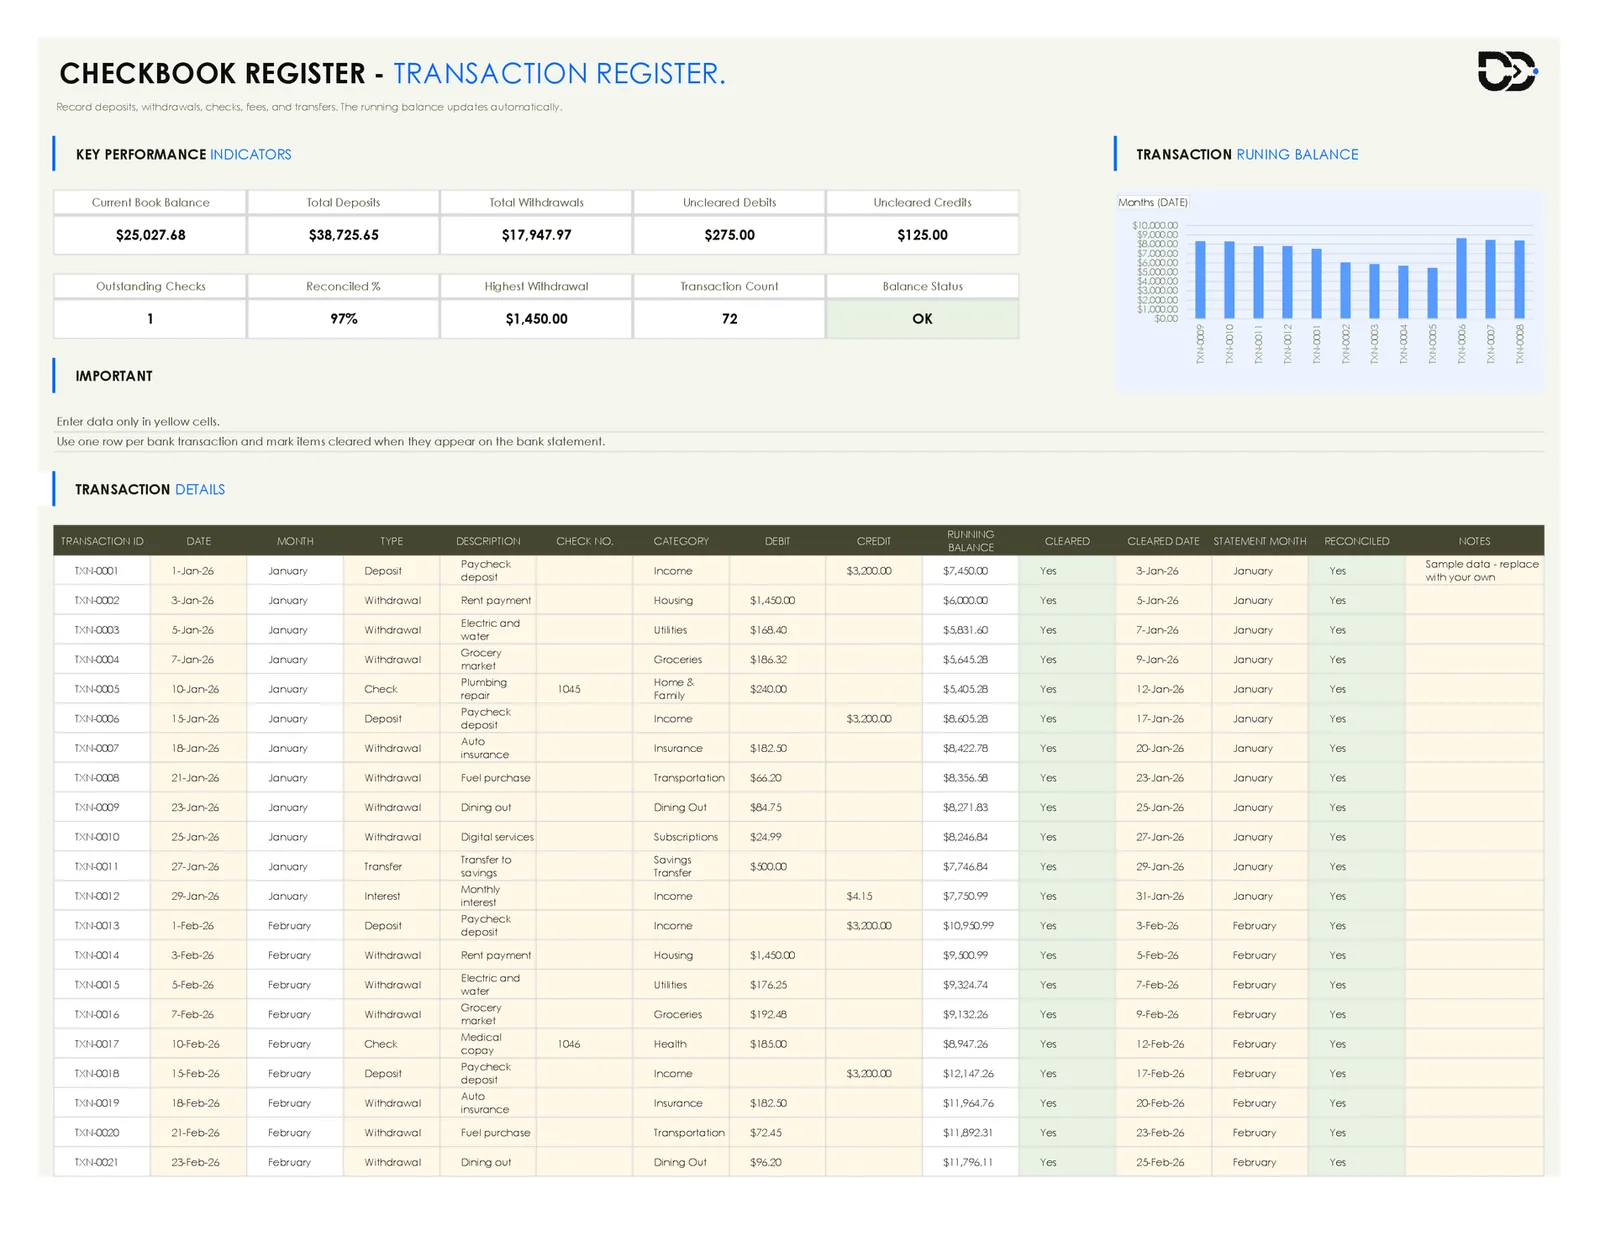This screenshot has height=1236, width=1600.
Task: Click the Balance Status OK cell
Action: pyautogui.click(x=922, y=319)
